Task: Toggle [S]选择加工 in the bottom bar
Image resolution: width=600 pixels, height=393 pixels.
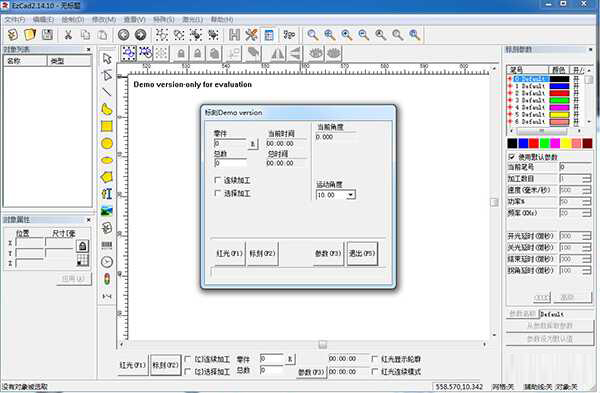Action: pos(188,371)
